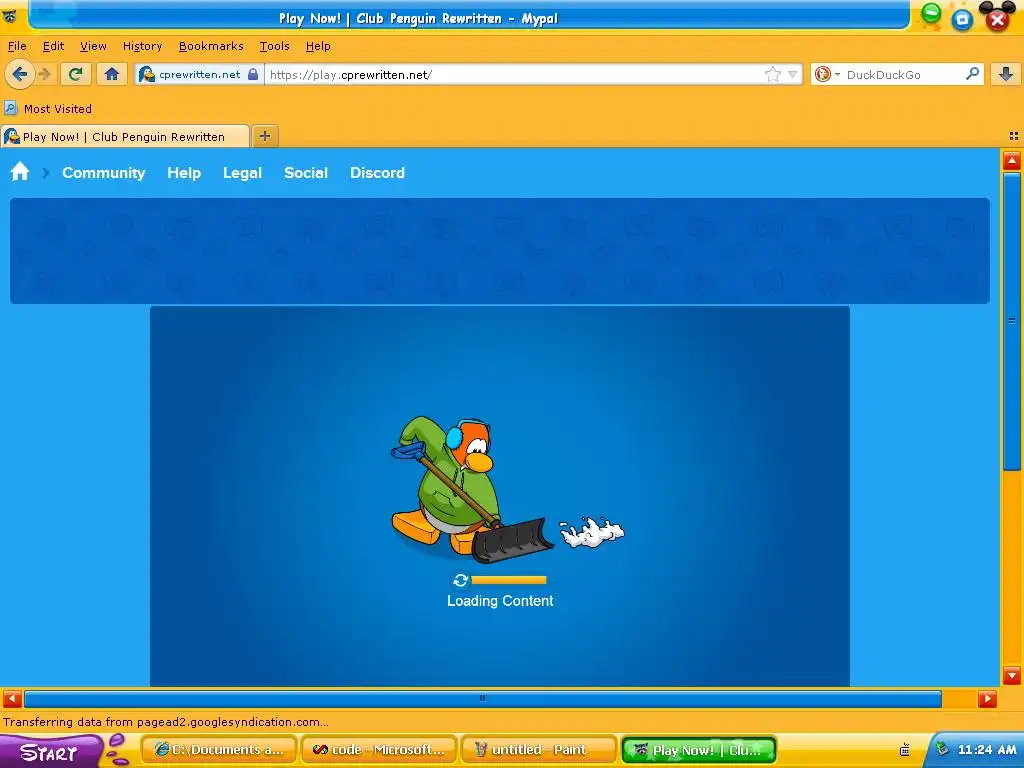The image size is (1024, 768).
Task: Click the vertical scrollbar down arrow
Action: [x=1012, y=675]
